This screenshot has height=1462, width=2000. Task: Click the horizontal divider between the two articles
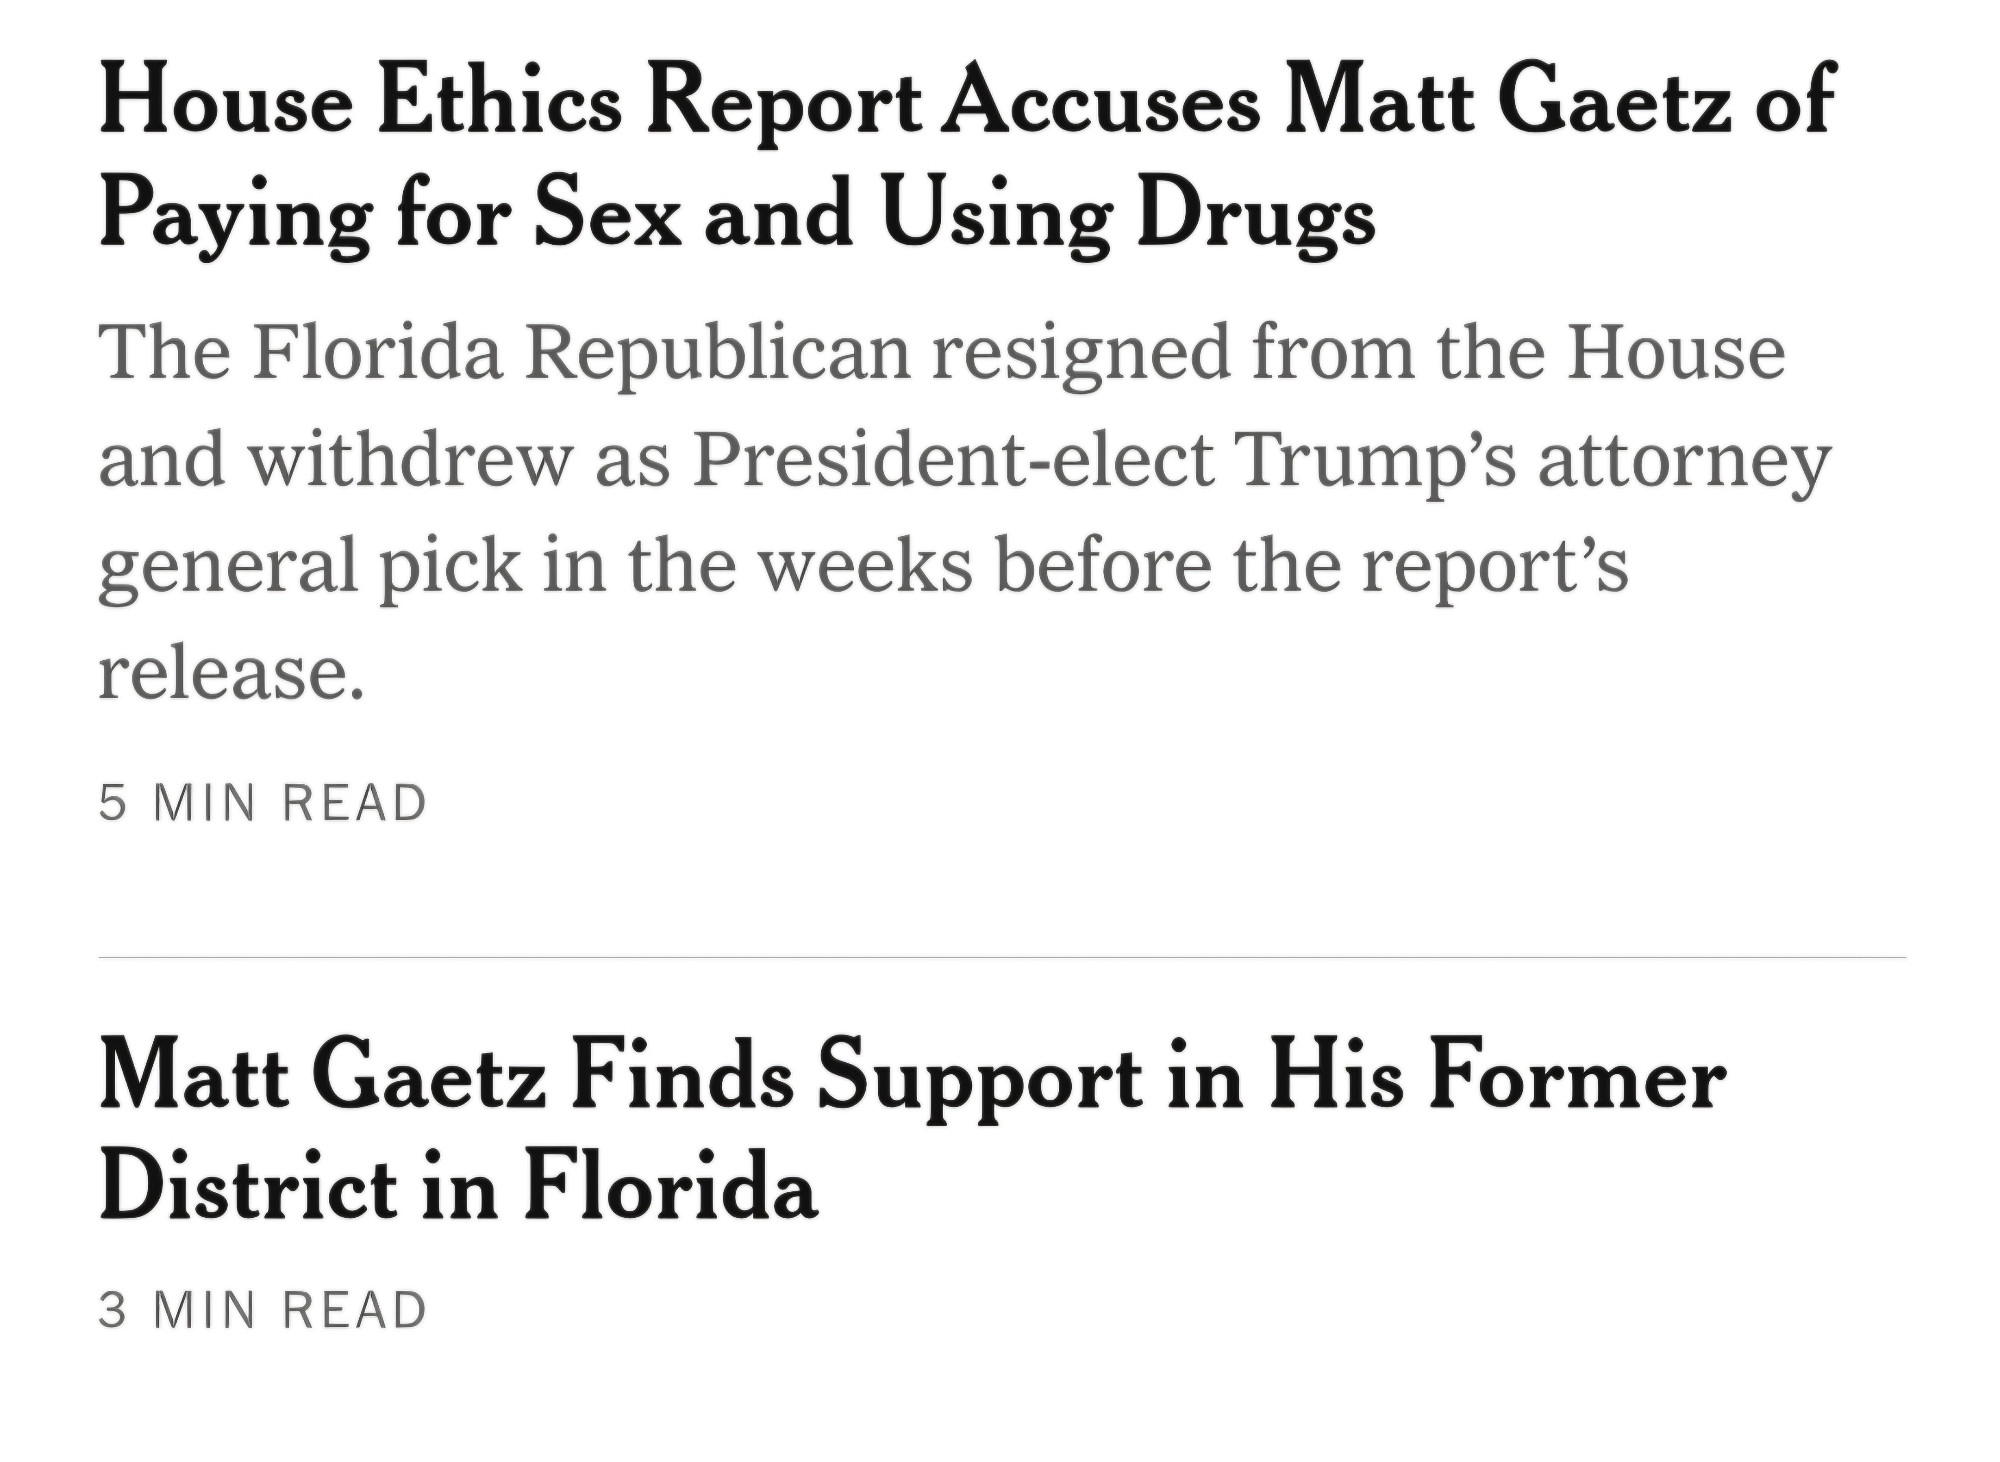(x=1002, y=957)
